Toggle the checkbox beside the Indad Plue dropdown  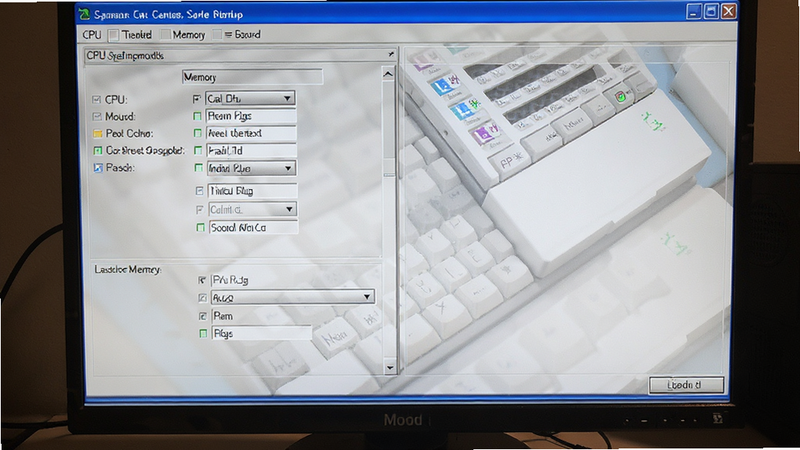click(198, 168)
